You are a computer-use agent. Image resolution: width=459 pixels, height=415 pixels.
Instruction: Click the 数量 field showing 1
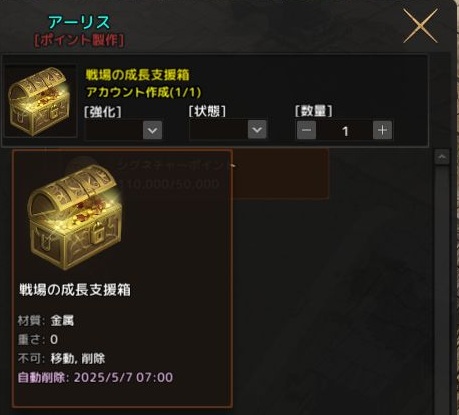pyautogui.click(x=345, y=130)
